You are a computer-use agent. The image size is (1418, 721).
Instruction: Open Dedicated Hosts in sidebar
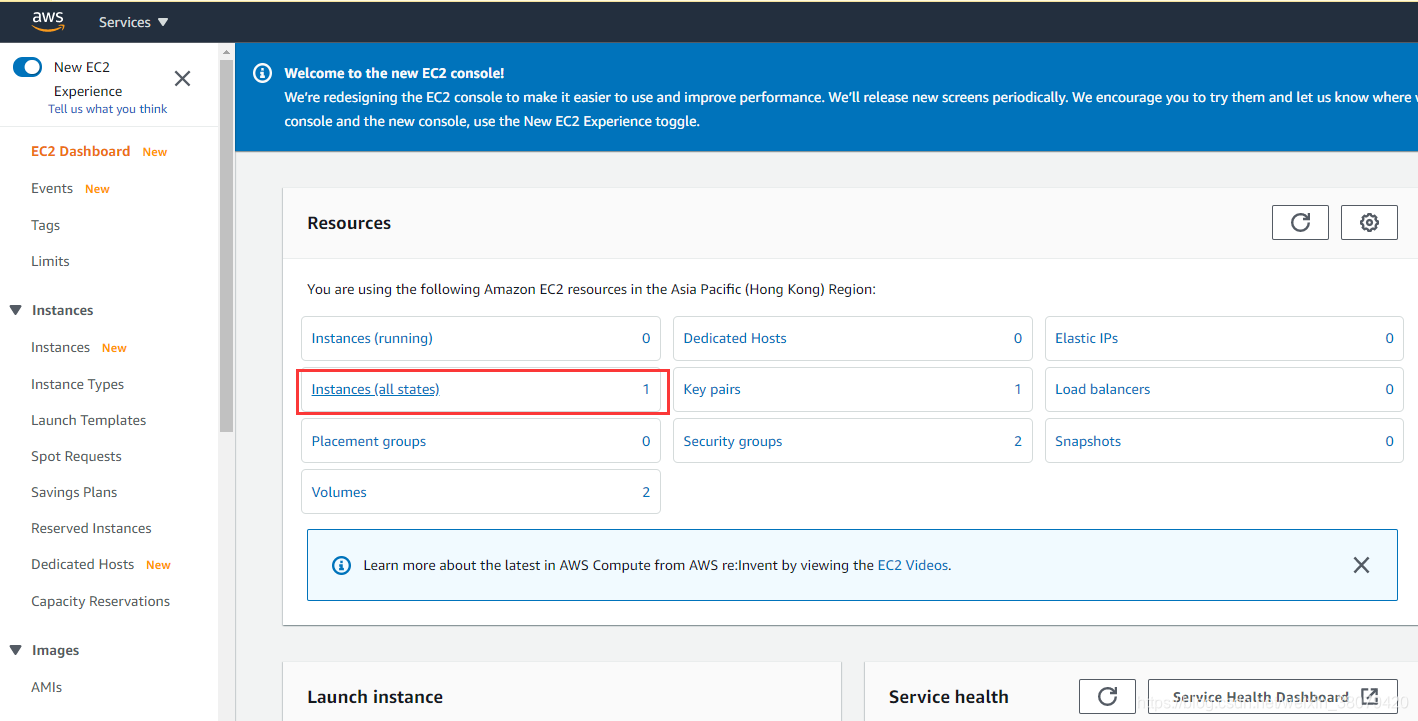(82, 564)
